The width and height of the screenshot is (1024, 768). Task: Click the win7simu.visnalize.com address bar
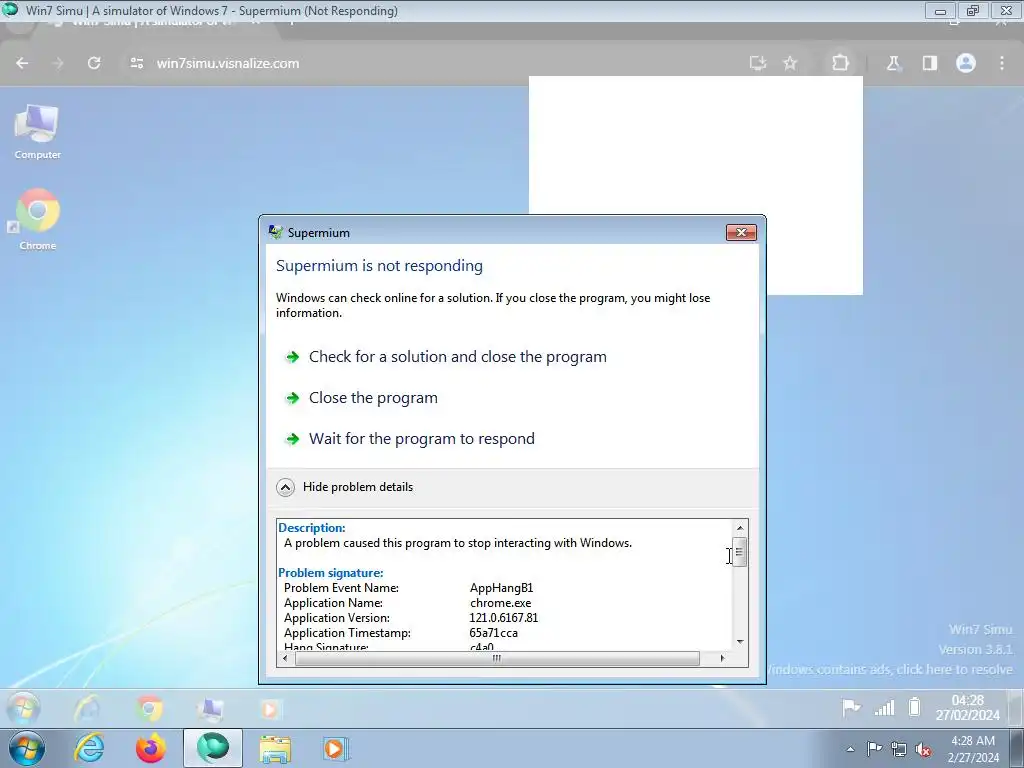click(227, 63)
